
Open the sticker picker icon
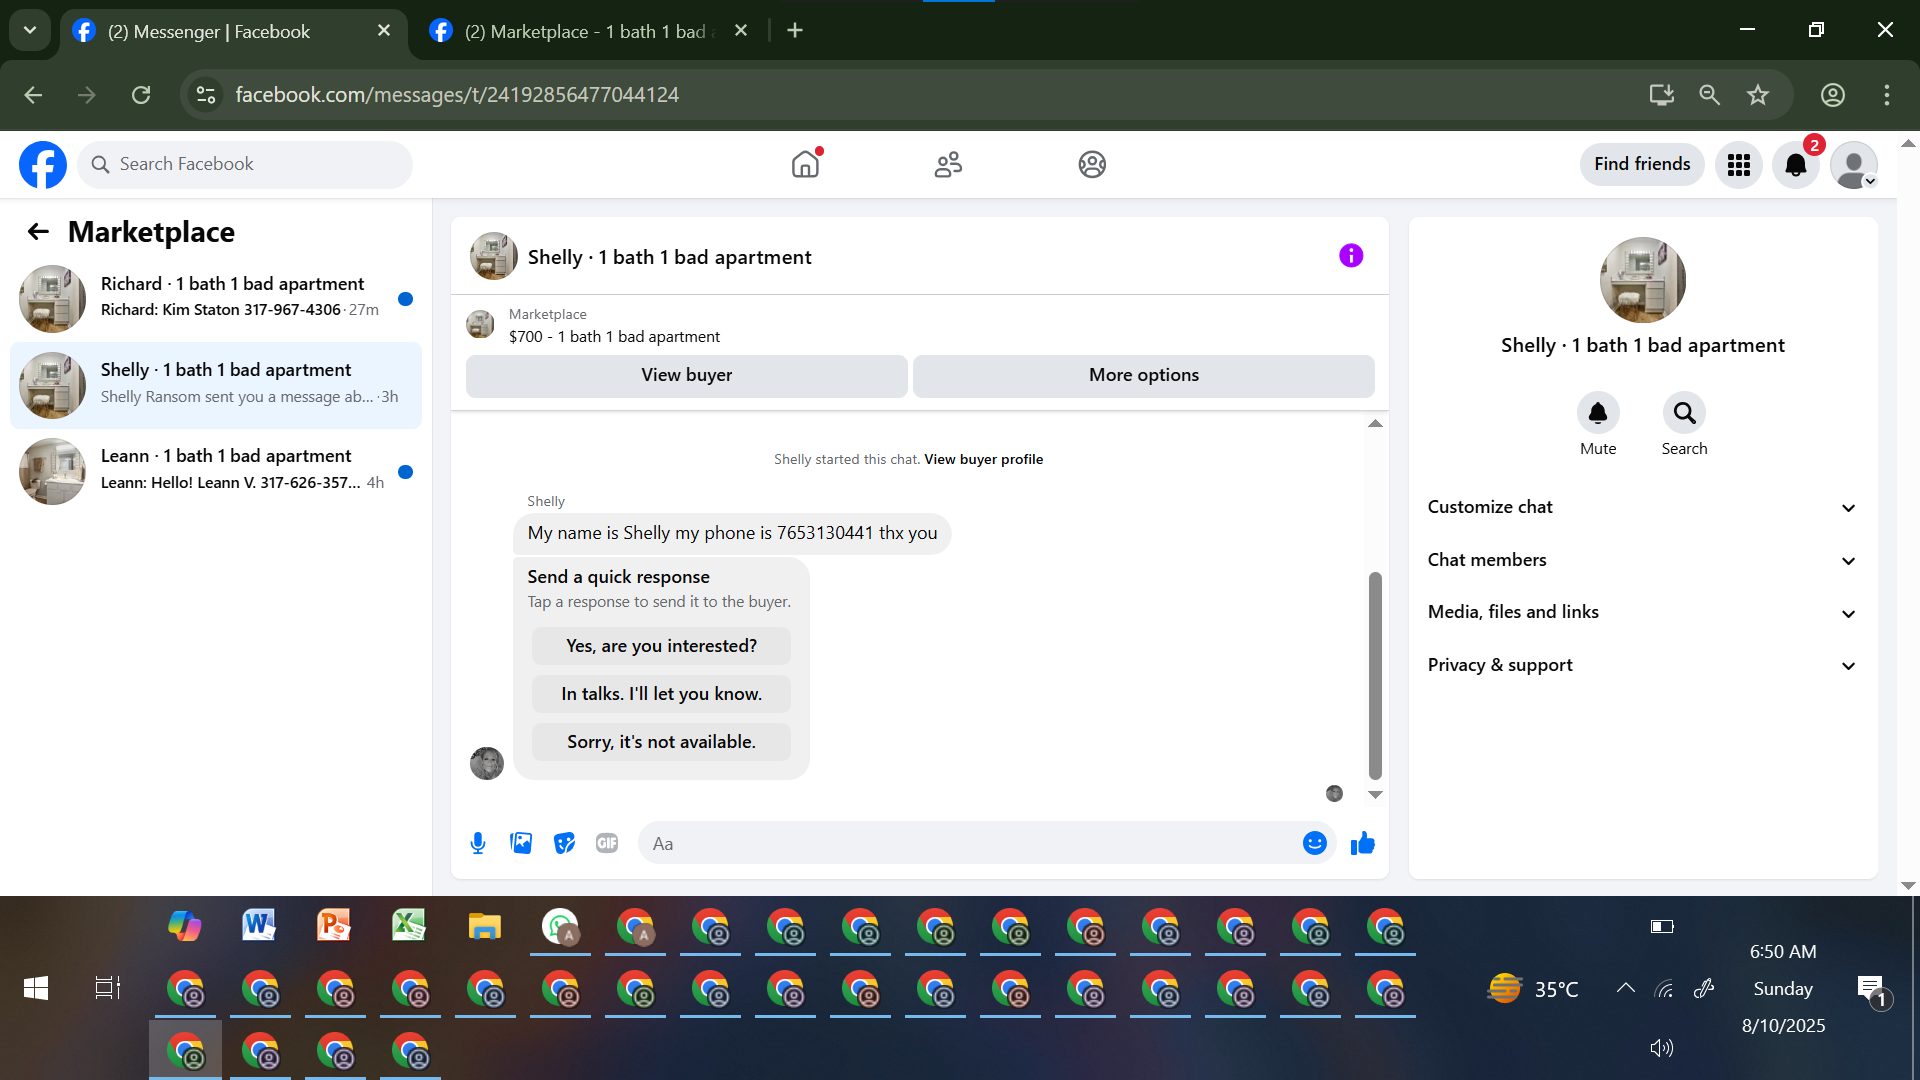point(565,843)
